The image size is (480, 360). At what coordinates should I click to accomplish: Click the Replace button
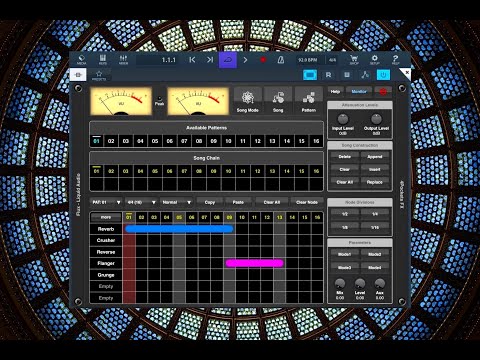[375, 182]
